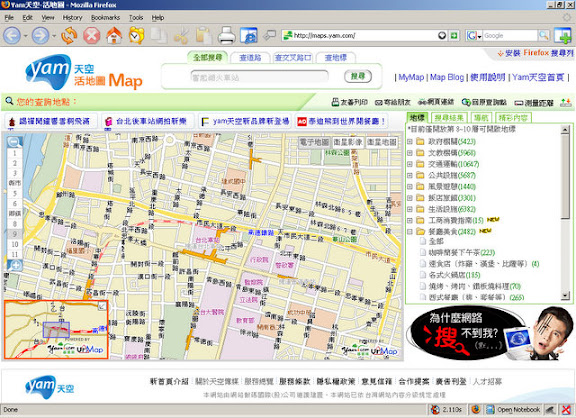Open the History menu
The image size is (576, 418).
point(72,18)
